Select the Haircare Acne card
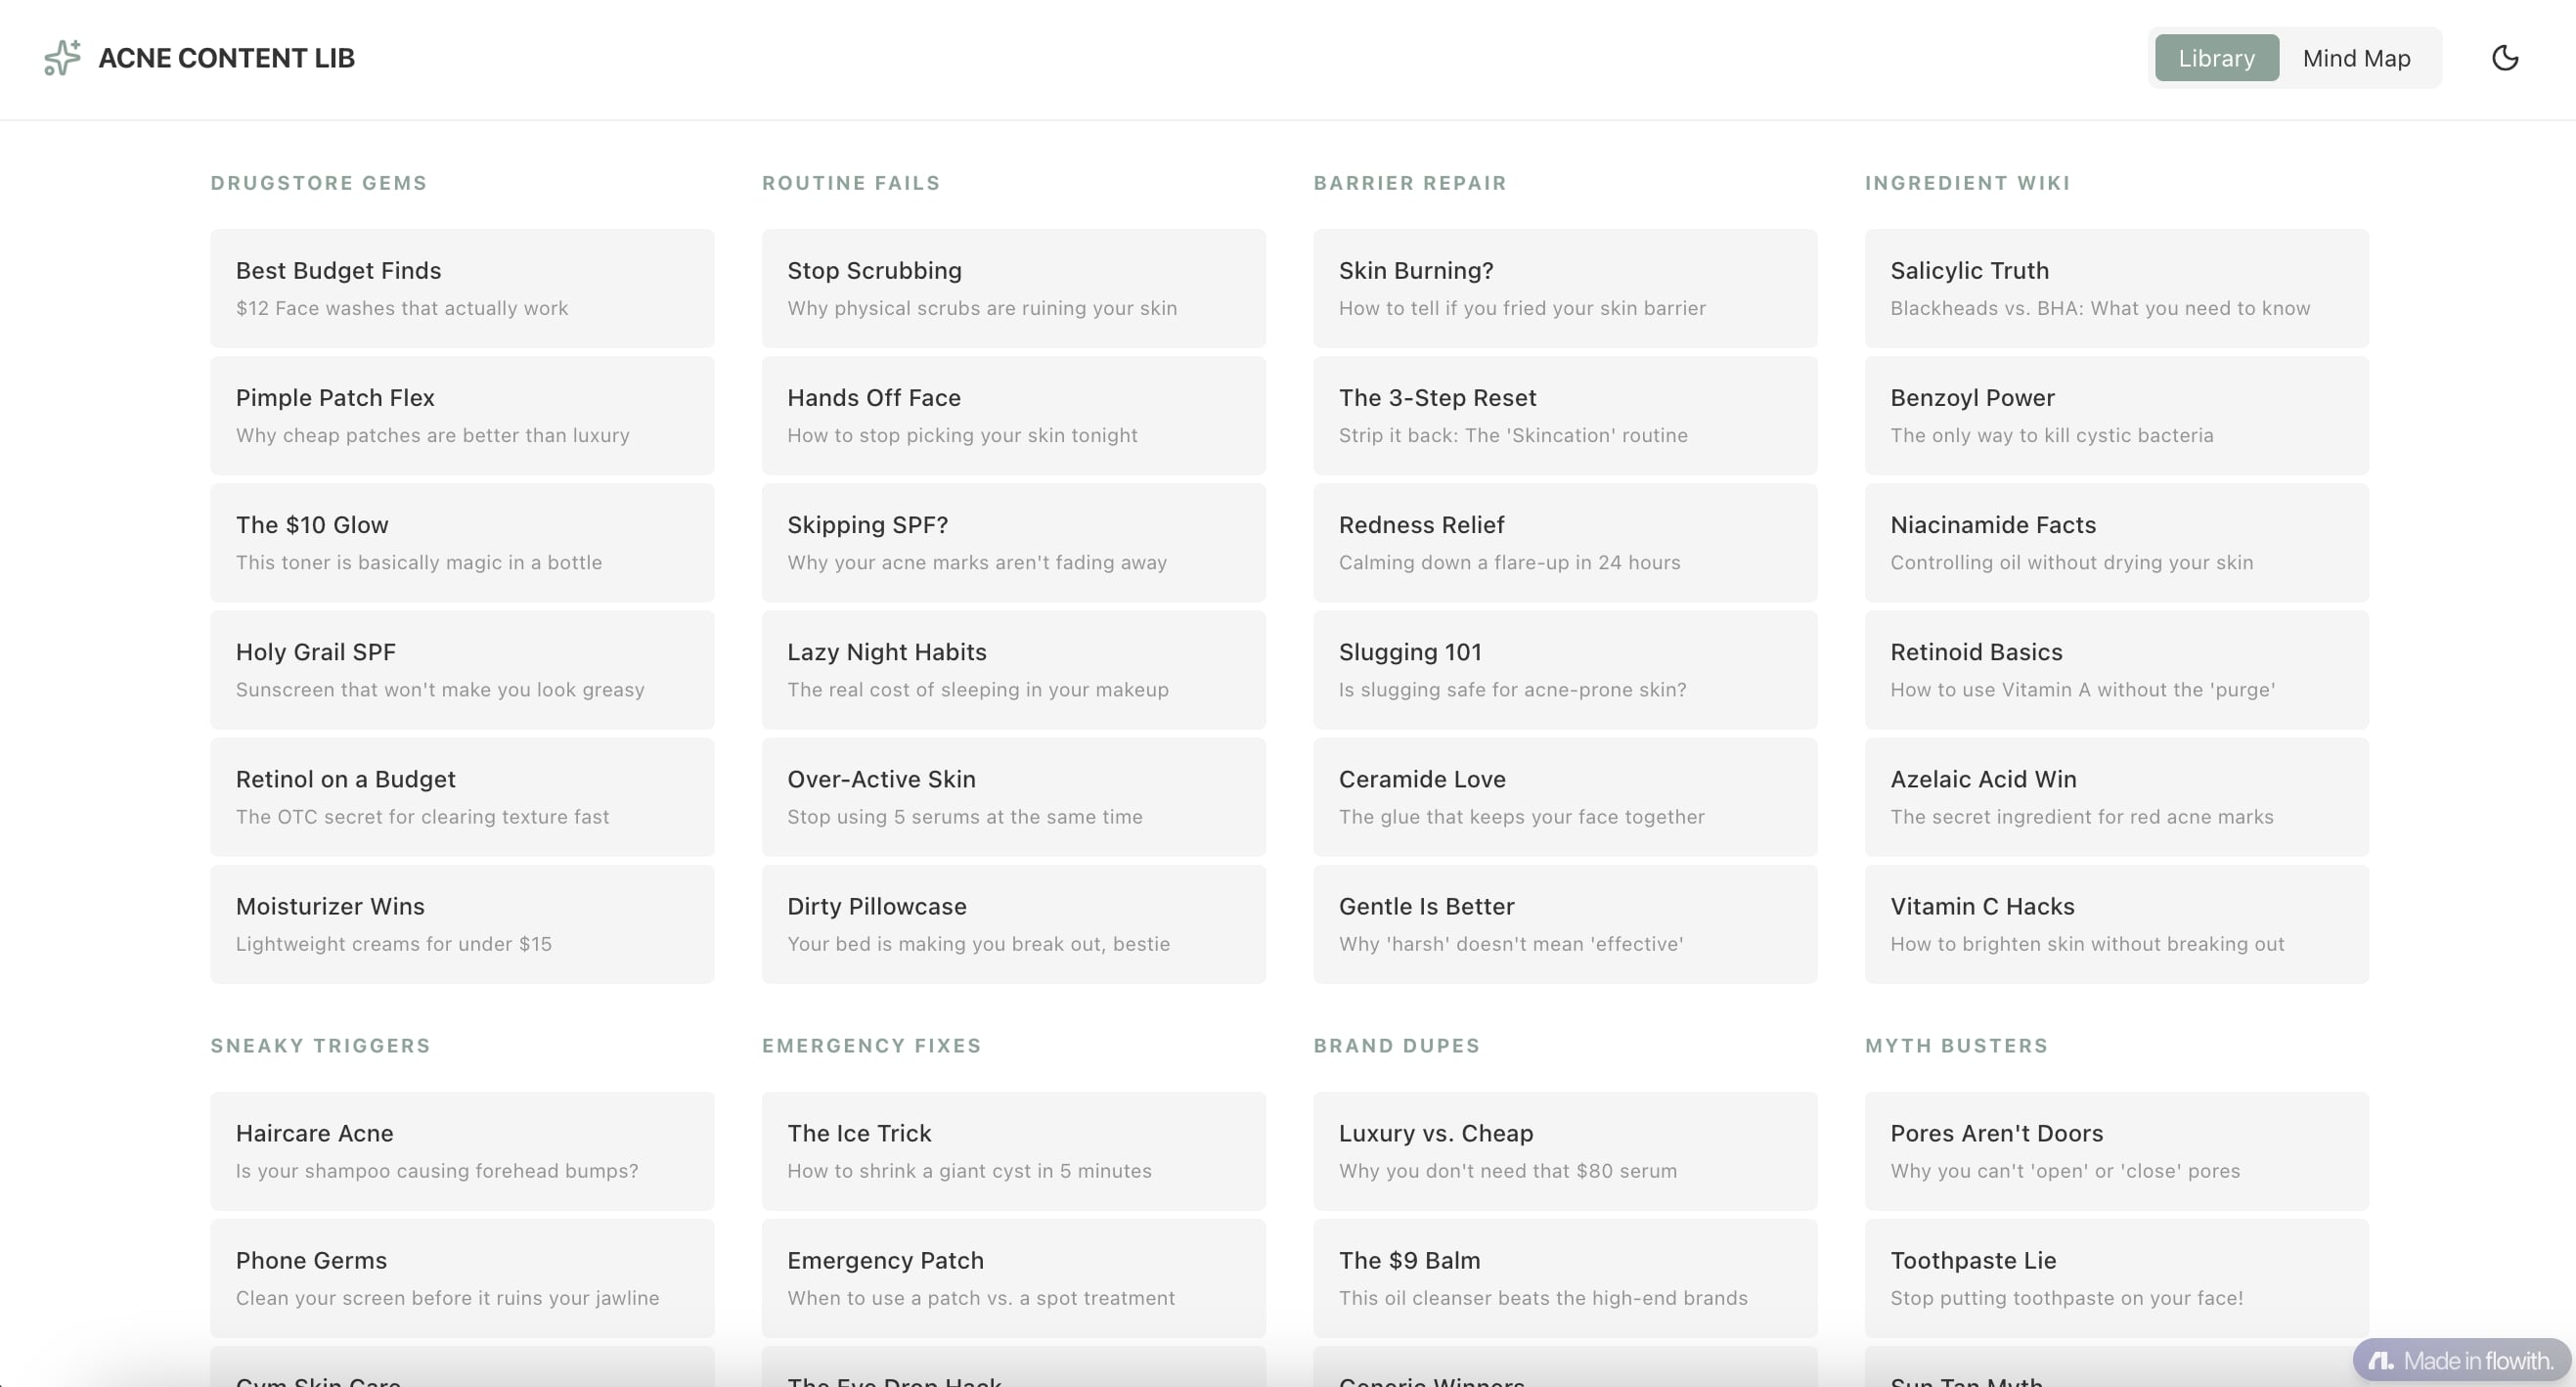This screenshot has width=2576, height=1387. [461, 1151]
